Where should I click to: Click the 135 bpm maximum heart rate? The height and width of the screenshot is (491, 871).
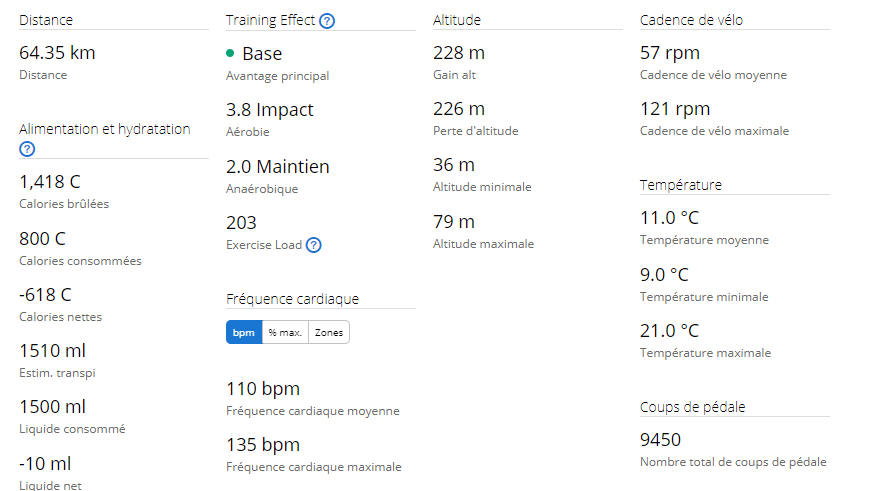click(x=263, y=445)
